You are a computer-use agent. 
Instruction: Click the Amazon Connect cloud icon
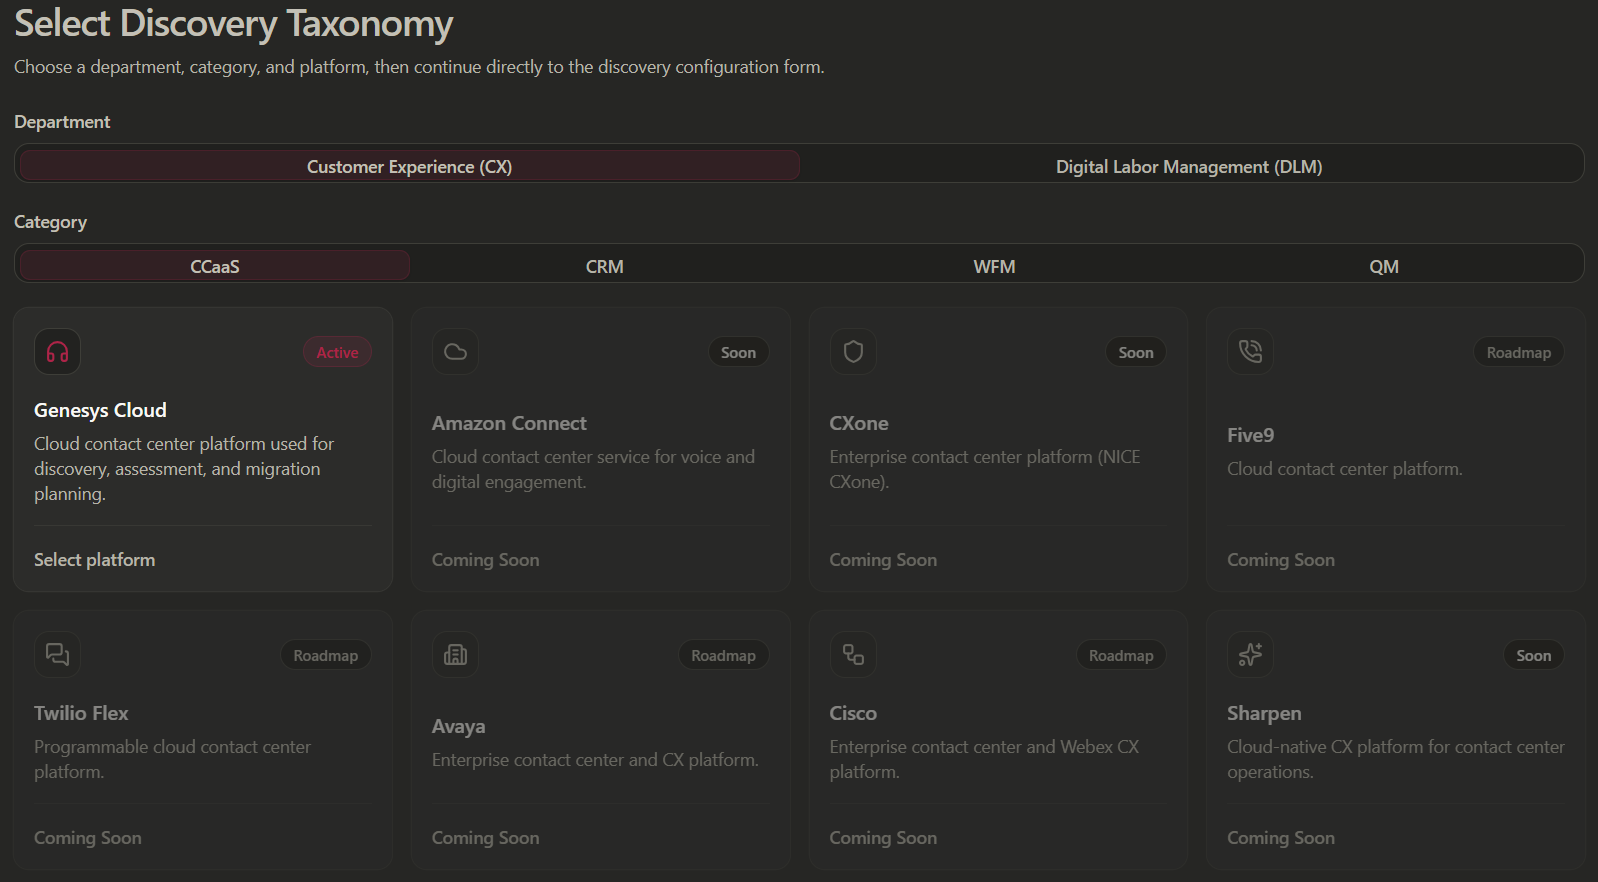pos(455,352)
